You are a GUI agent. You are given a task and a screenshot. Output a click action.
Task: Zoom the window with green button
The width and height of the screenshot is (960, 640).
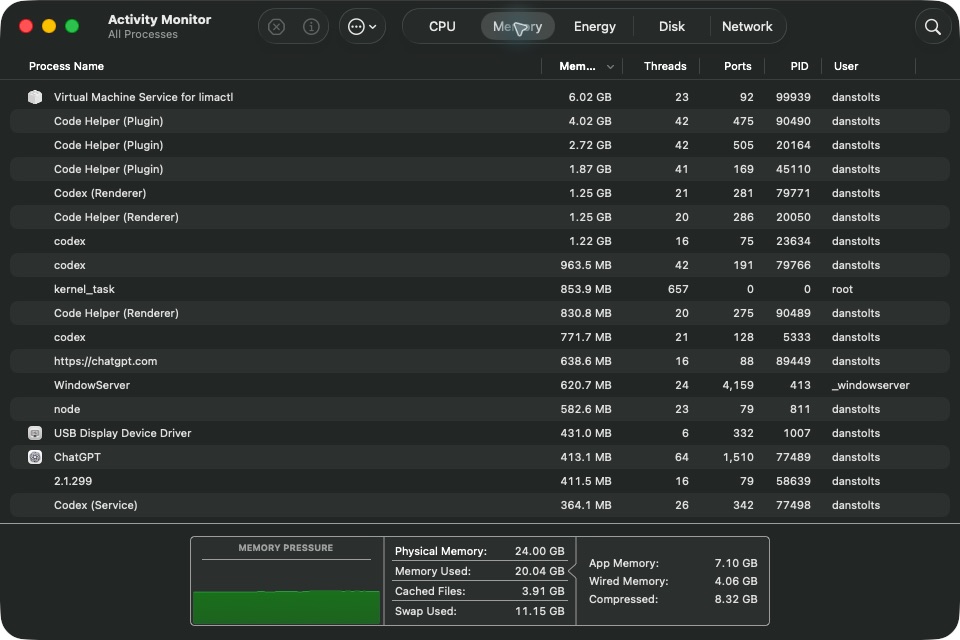pyautogui.click(x=72, y=26)
